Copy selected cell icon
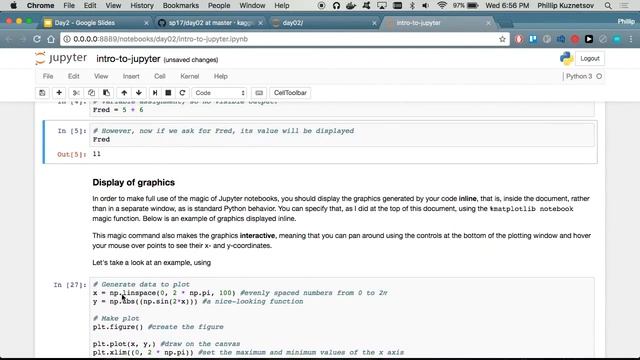This screenshot has width=640, height=360. [x=91, y=93]
